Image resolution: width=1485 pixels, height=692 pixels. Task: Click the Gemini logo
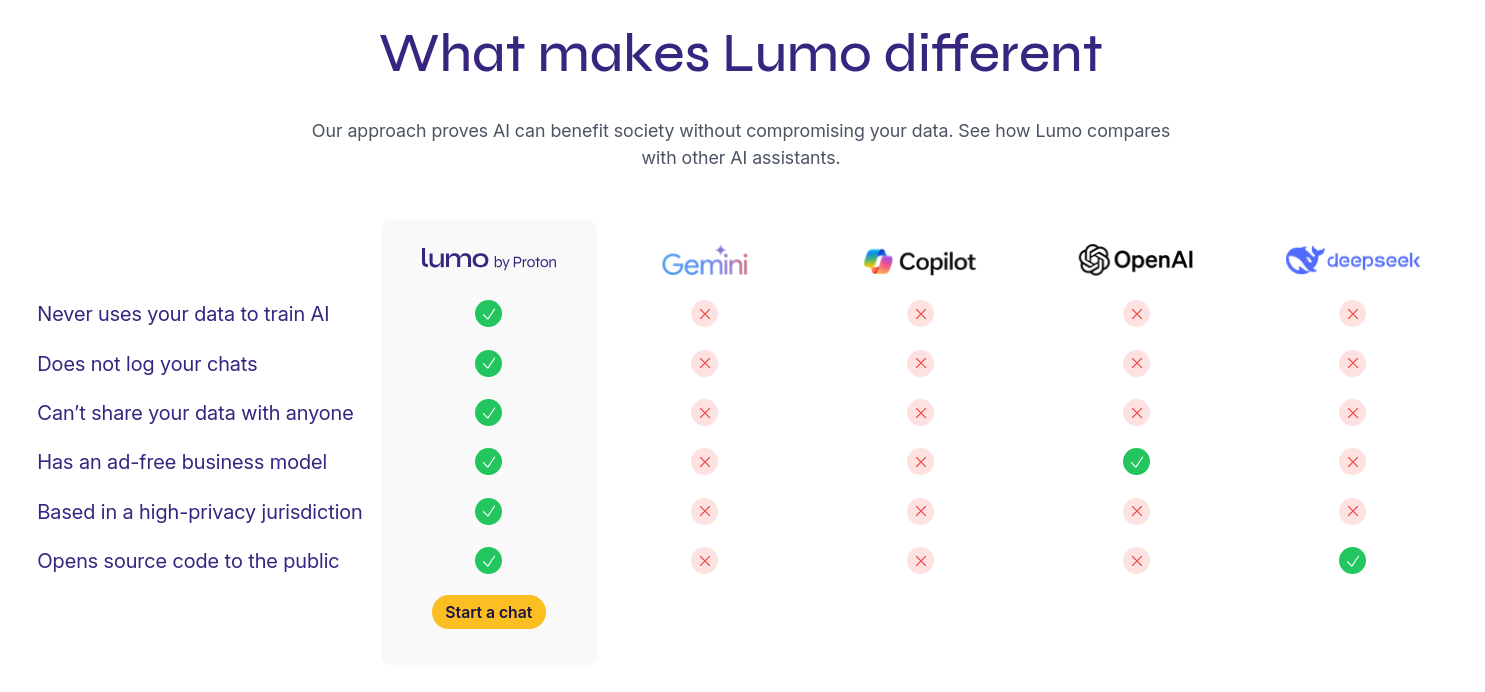click(704, 262)
